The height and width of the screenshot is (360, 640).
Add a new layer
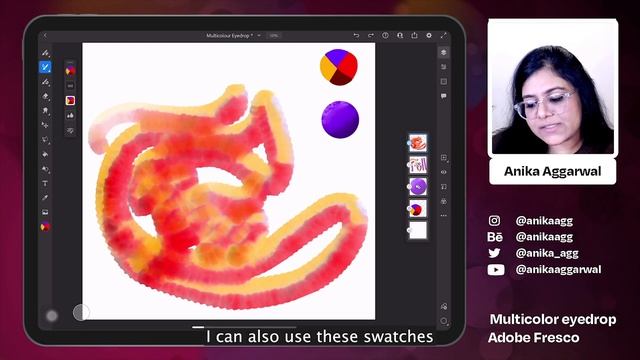click(444, 158)
